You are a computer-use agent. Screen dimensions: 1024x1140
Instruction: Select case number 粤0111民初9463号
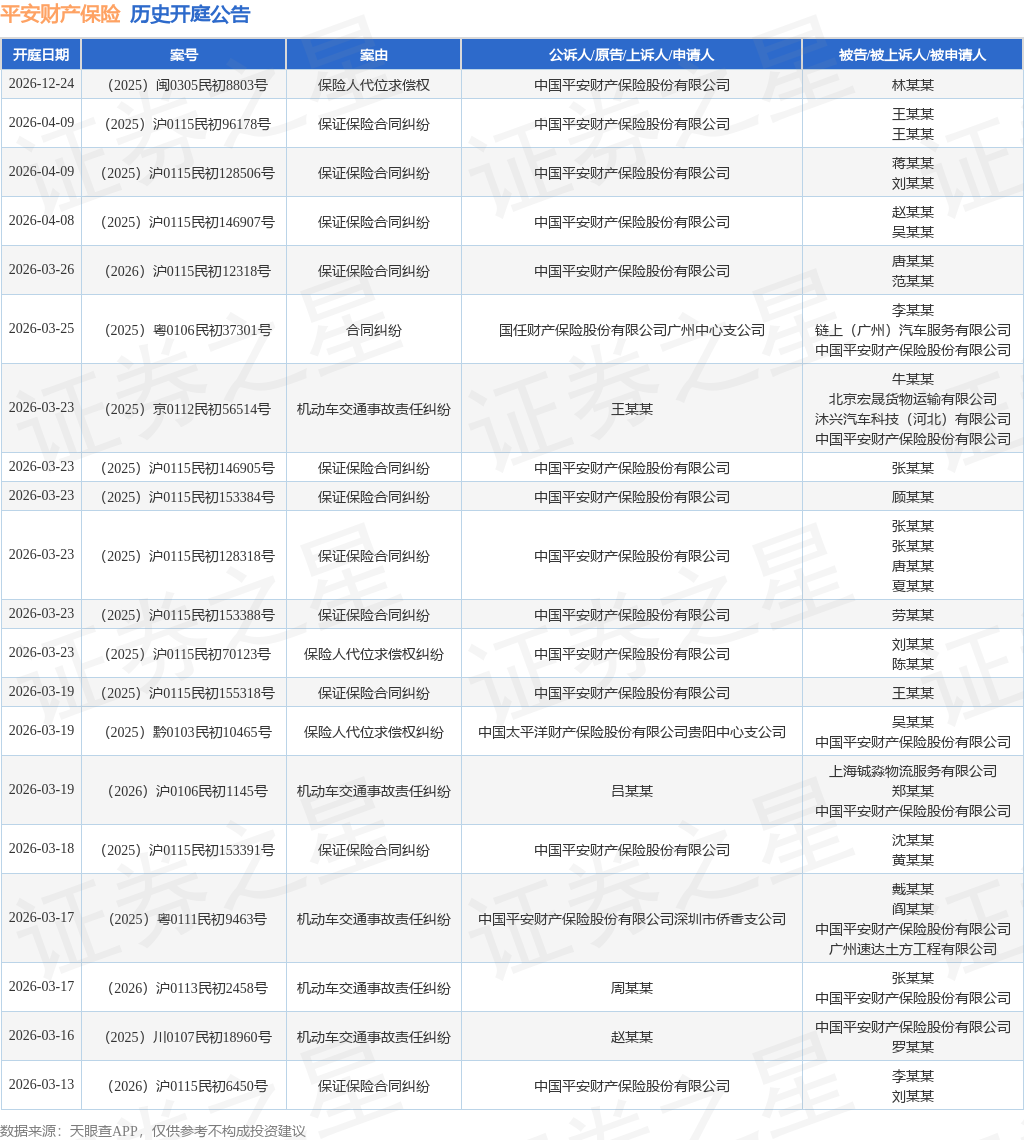click(x=188, y=919)
